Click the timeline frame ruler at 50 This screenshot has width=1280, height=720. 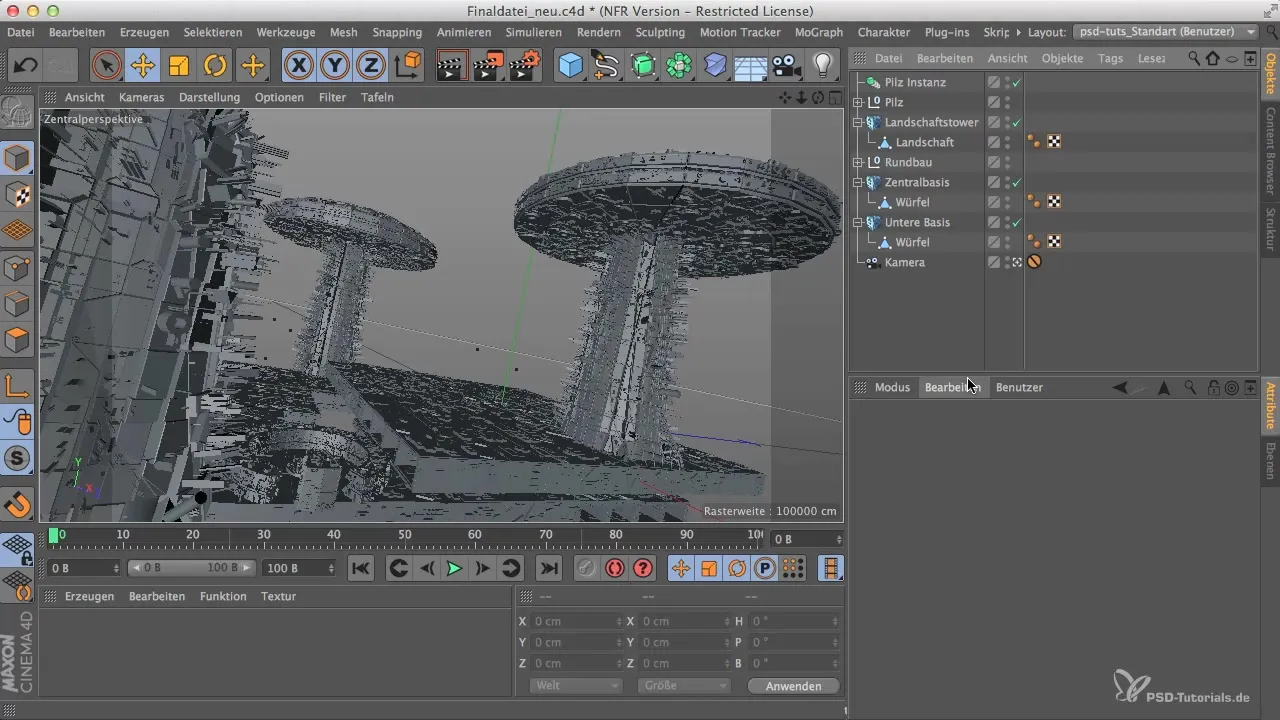(405, 537)
